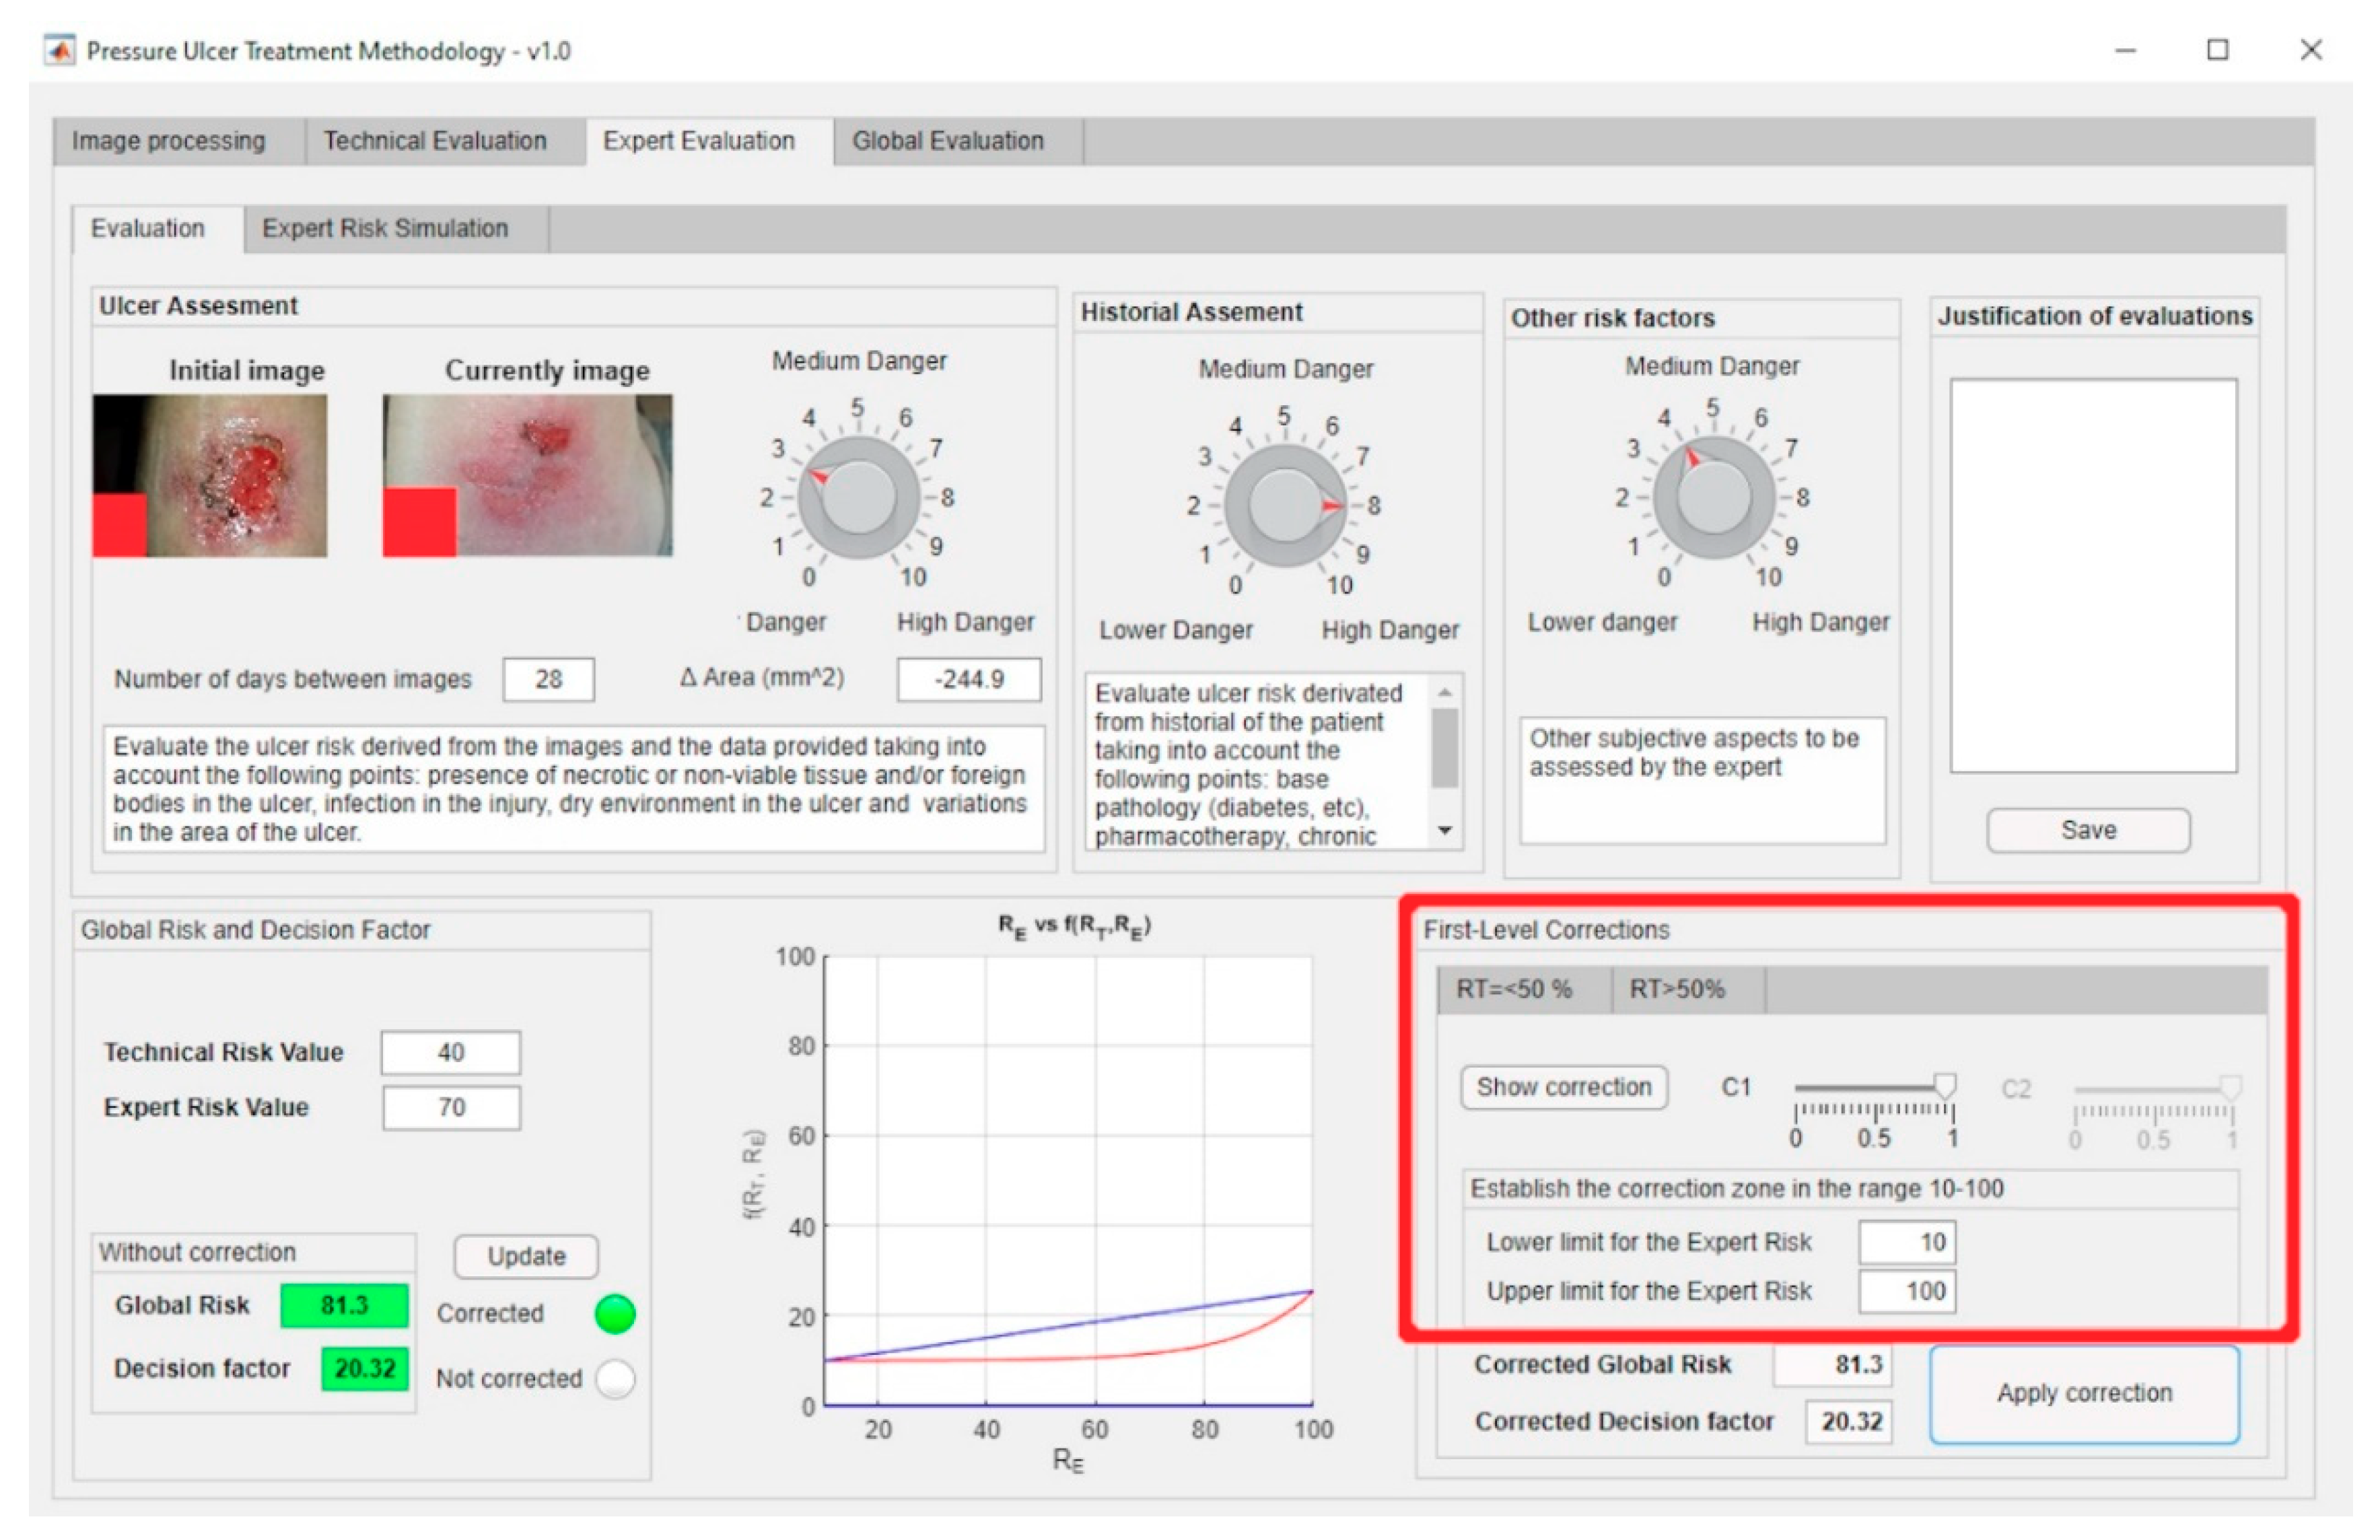Select the Evaluation sub-tab
This screenshot has width=2380, height=1540.
click(148, 229)
